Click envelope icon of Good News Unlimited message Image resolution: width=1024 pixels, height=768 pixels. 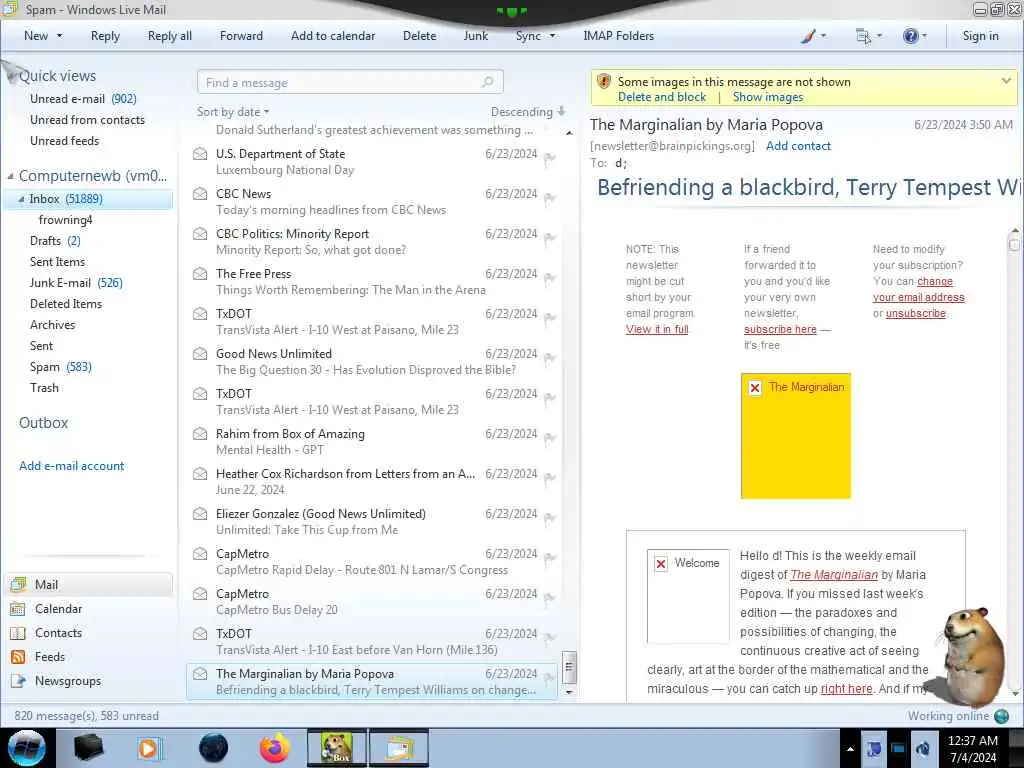tap(200, 354)
